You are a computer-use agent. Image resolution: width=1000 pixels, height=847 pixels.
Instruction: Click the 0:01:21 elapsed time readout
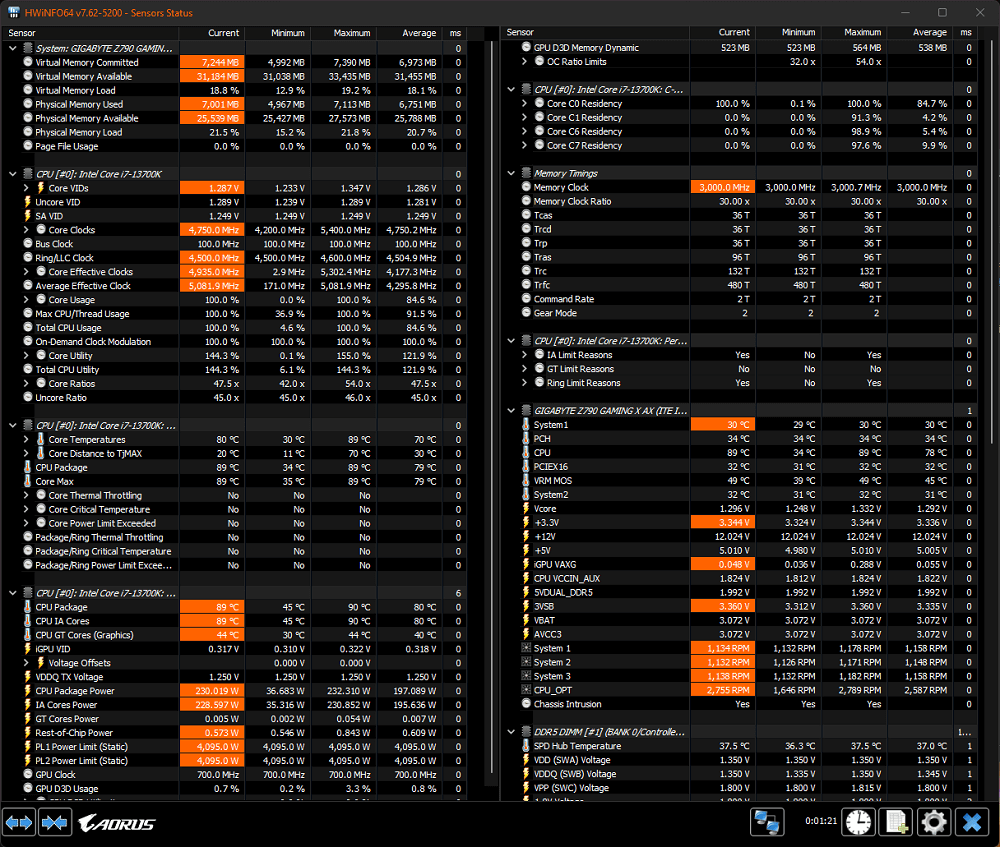pyautogui.click(x=821, y=821)
